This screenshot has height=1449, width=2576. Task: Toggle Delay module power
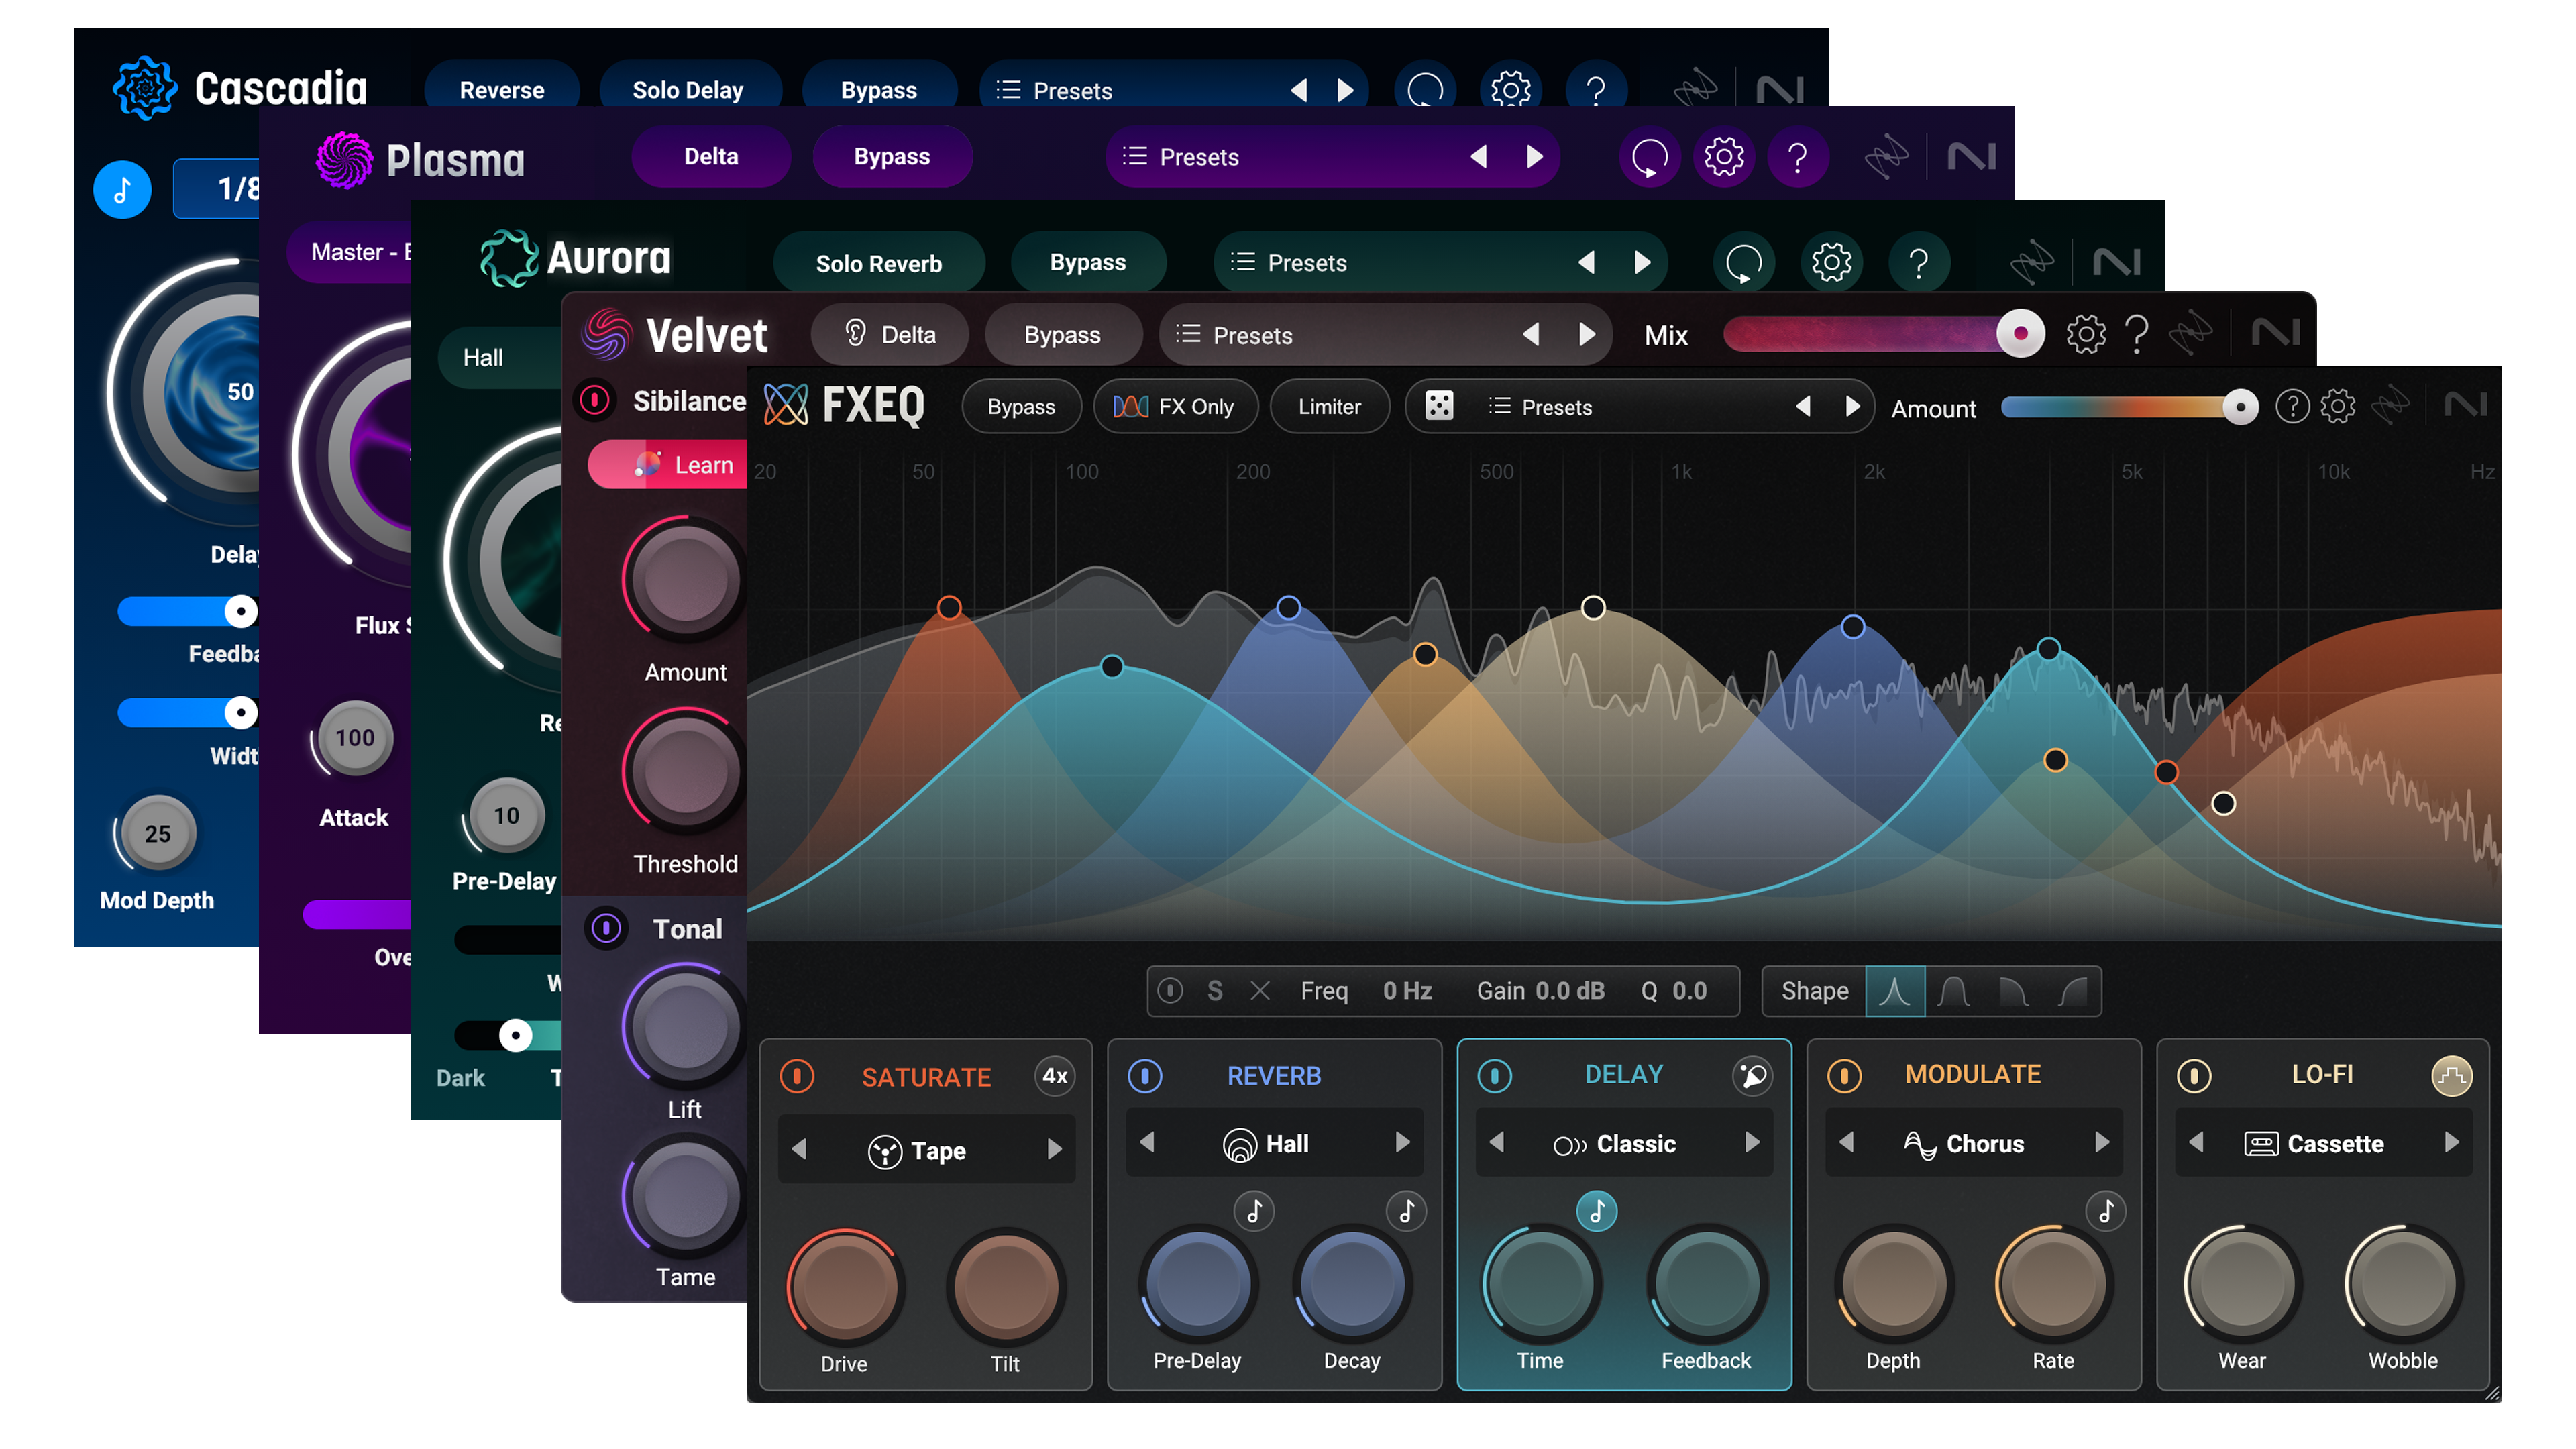(1495, 1076)
